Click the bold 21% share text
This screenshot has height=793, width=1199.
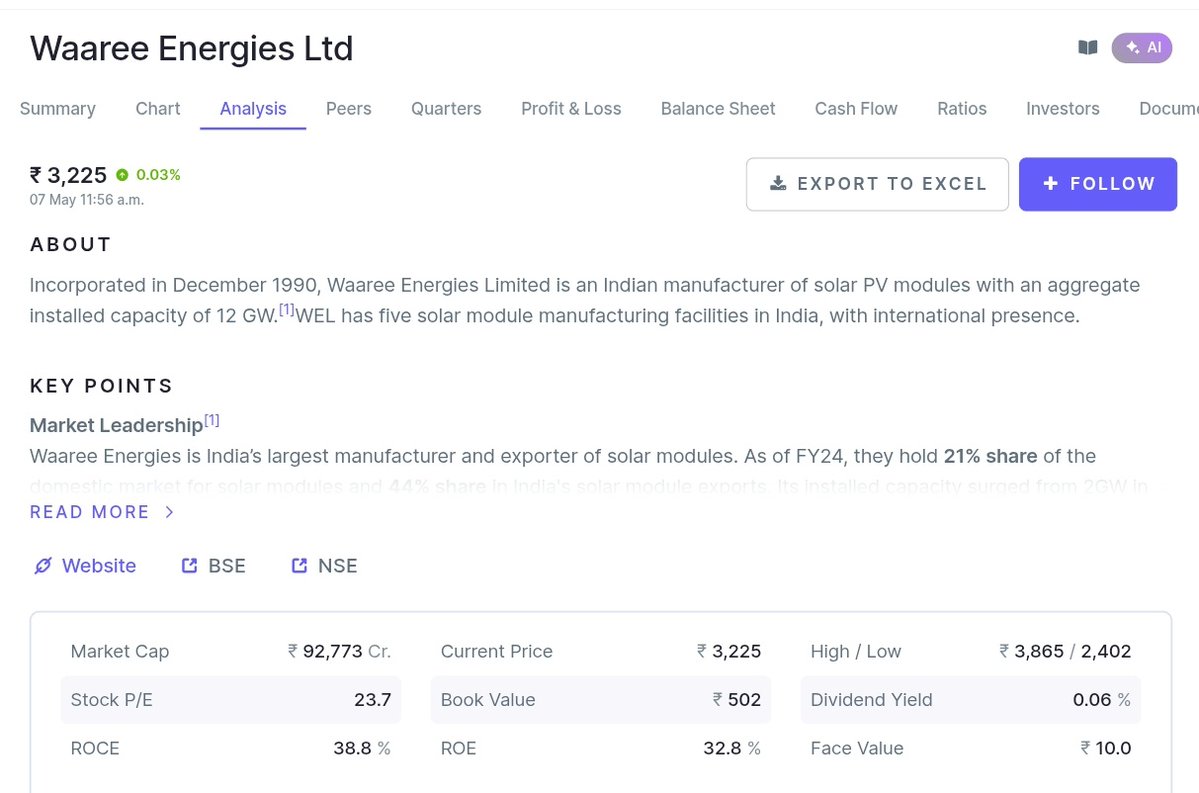tap(990, 457)
